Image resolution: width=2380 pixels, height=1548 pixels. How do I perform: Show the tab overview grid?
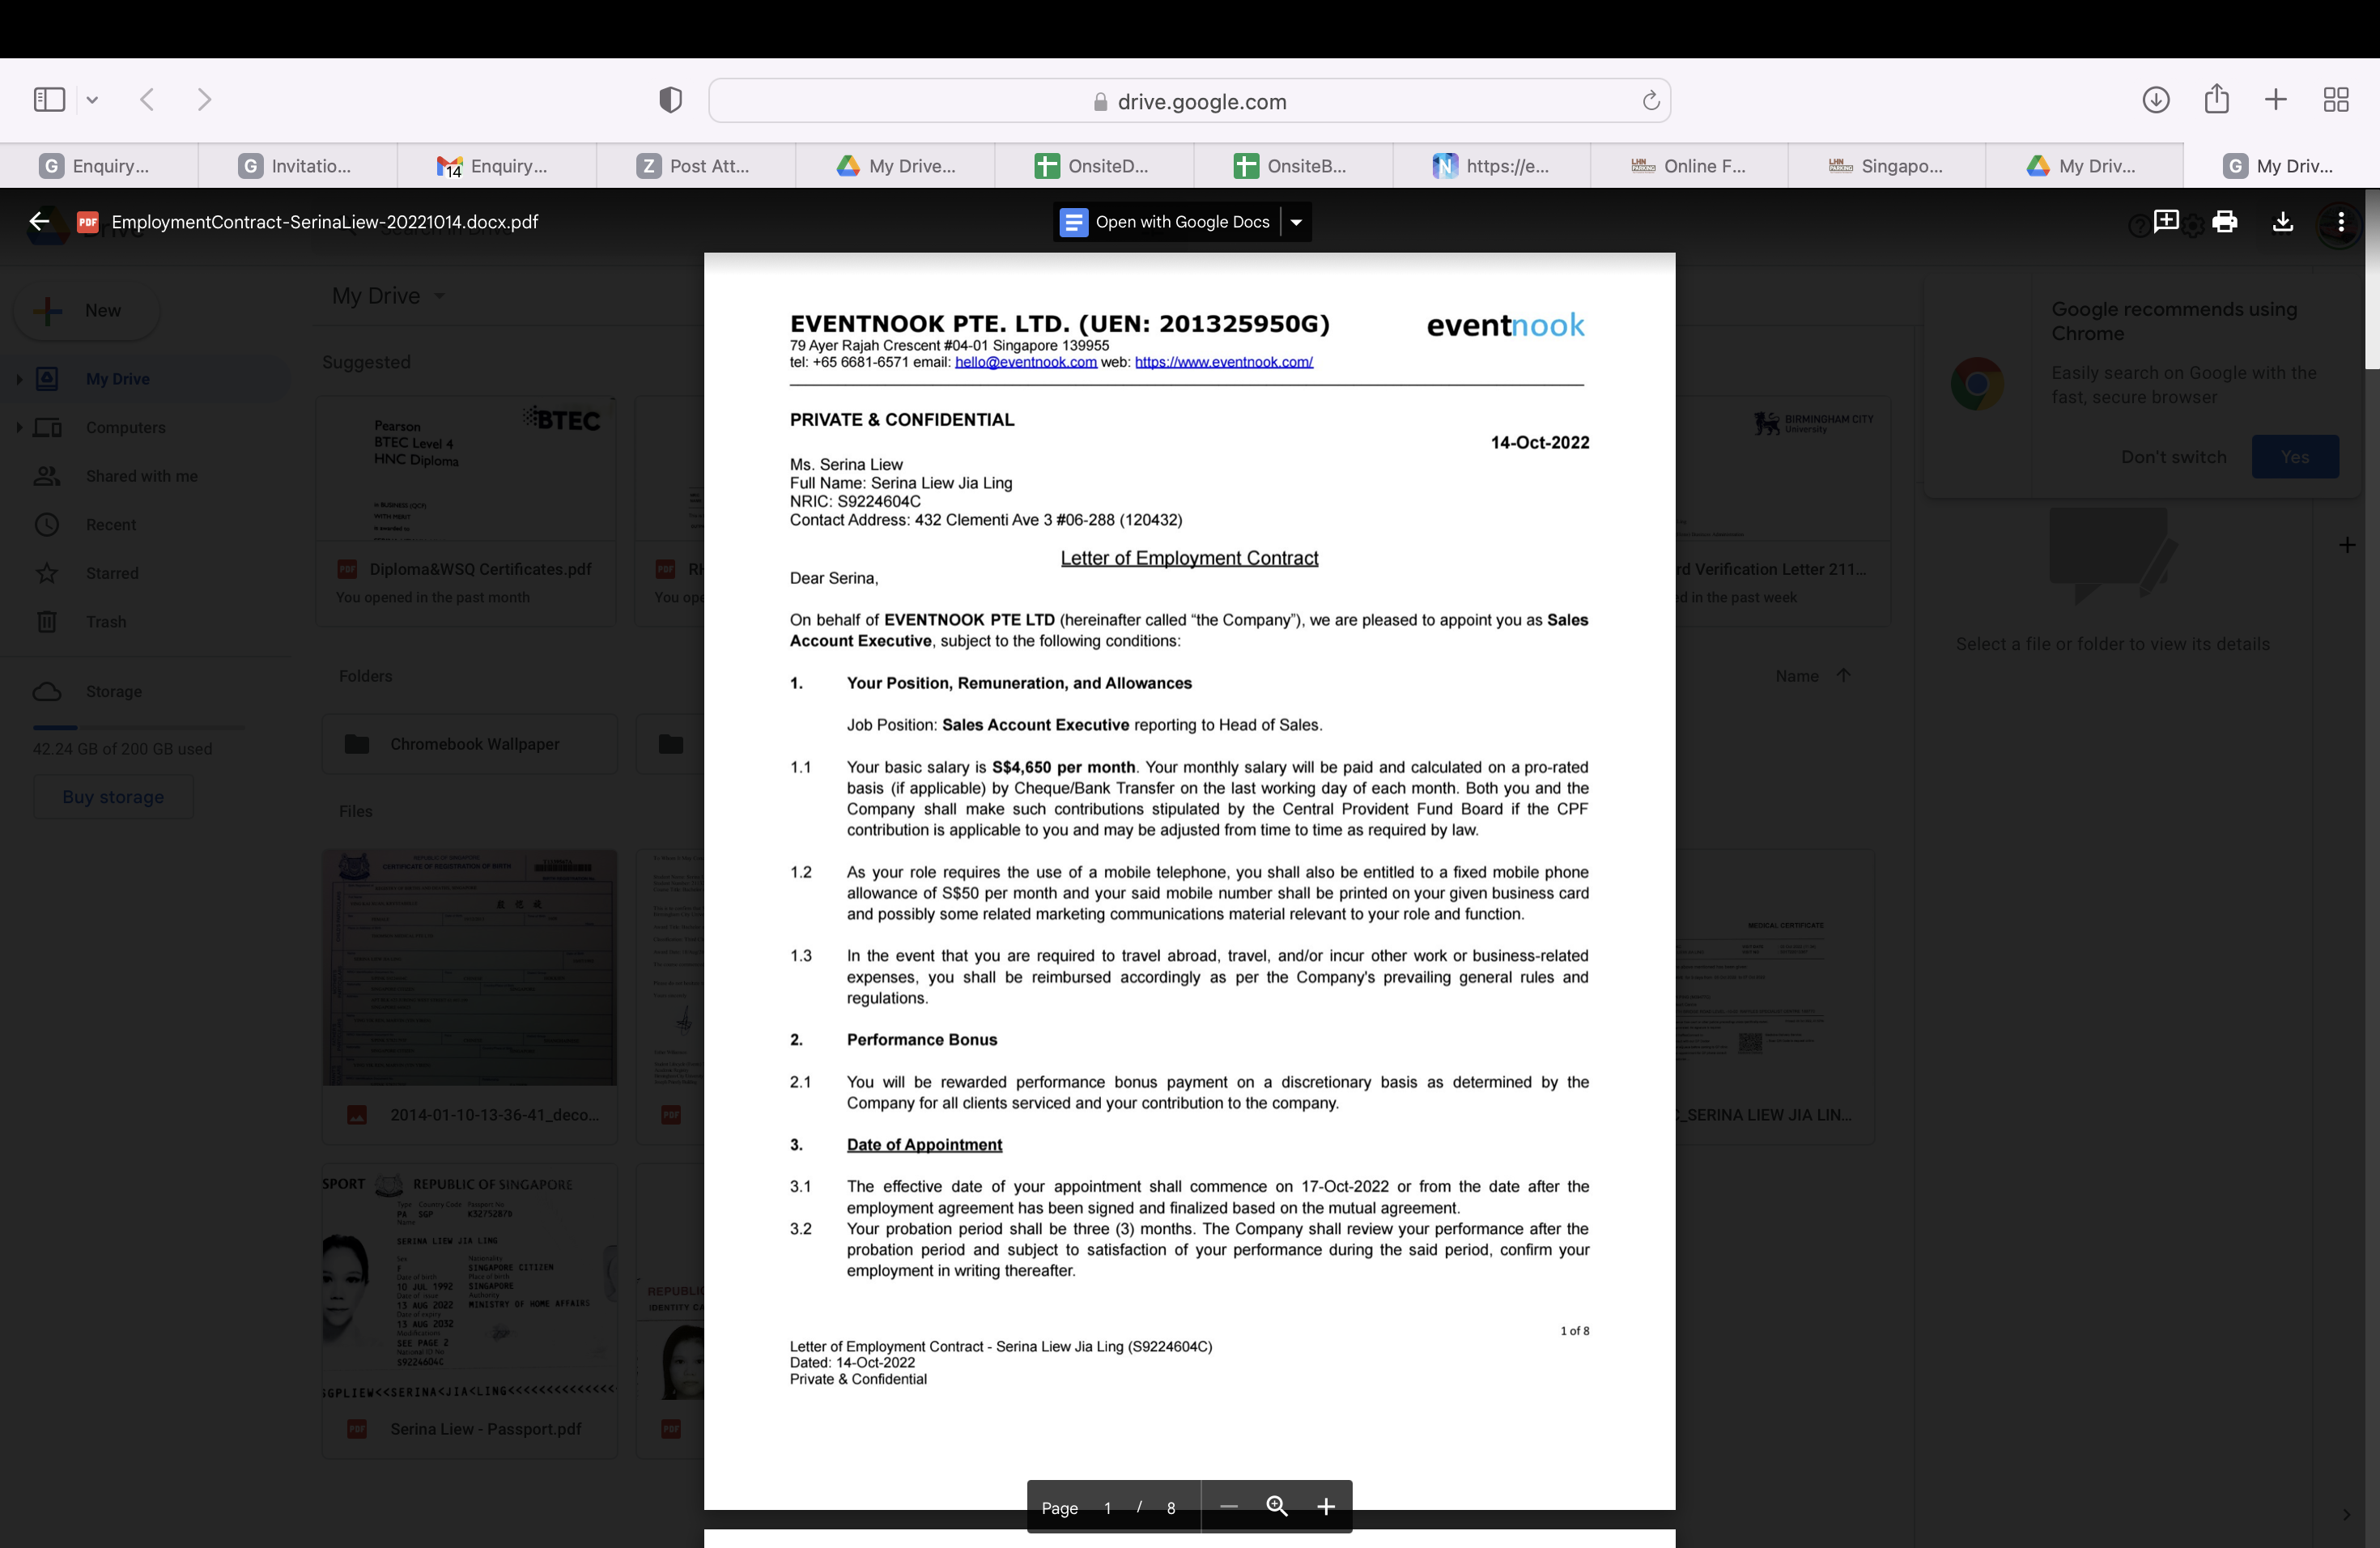click(2335, 99)
